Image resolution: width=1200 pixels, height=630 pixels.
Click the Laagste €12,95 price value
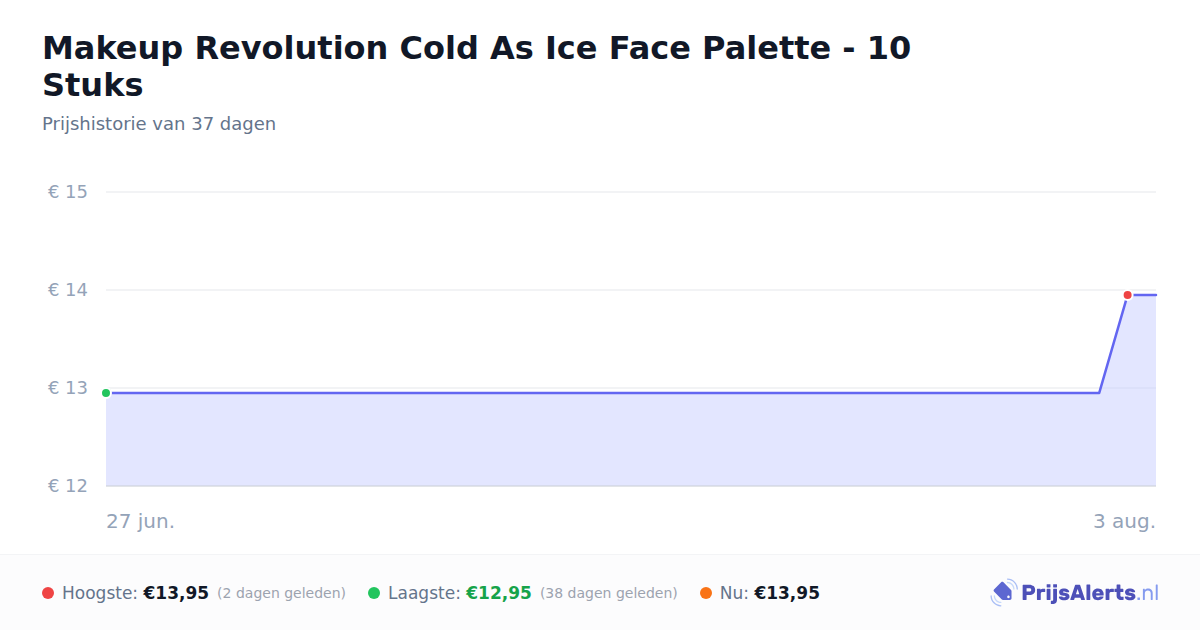coord(499,593)
